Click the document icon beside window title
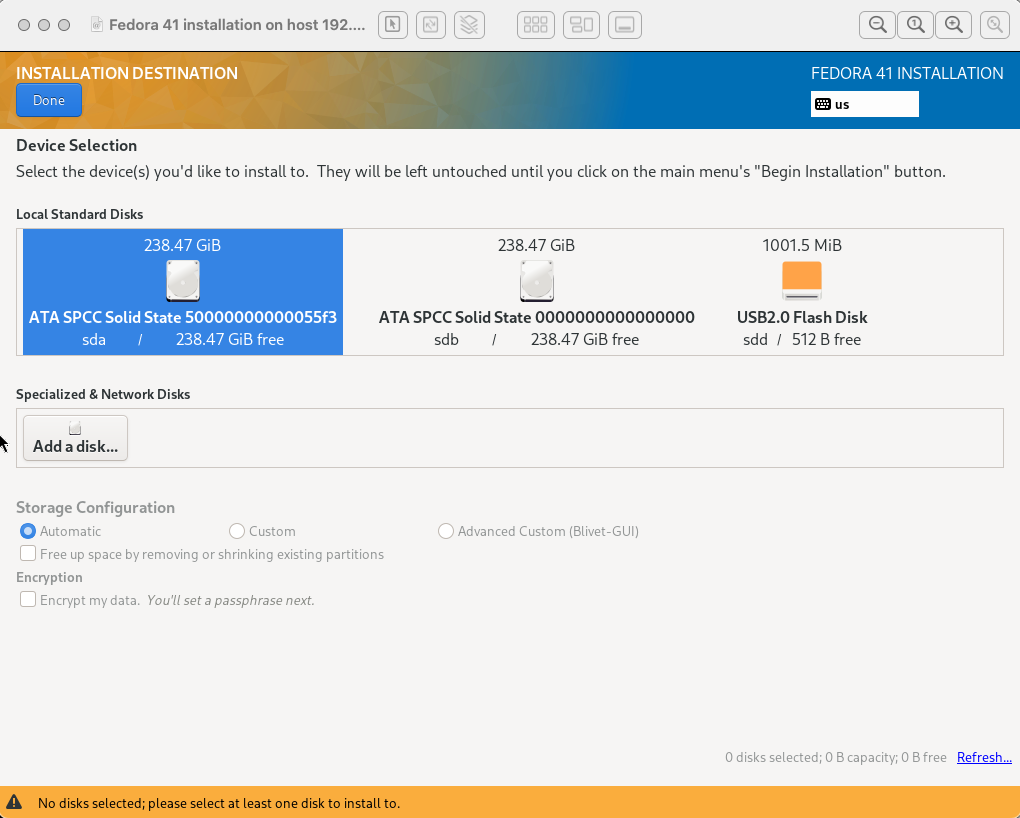1020x818 pixels. click(x=97, y=25)
